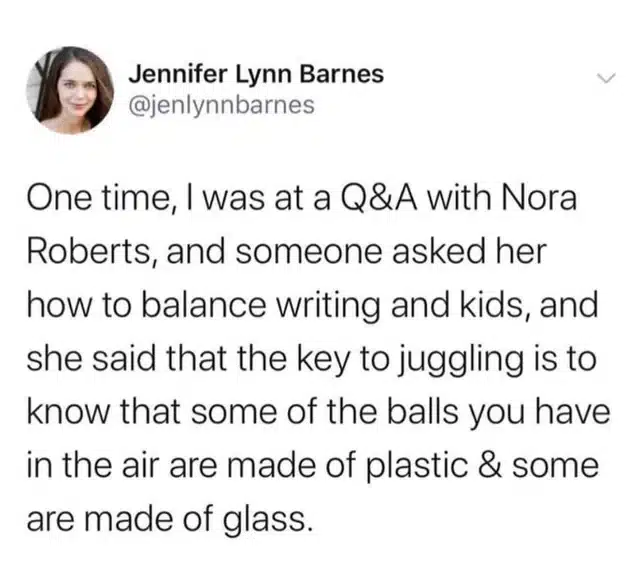Click the tweet line starting "One time"
Screen dimensions: 640x583
click(302, 199)
